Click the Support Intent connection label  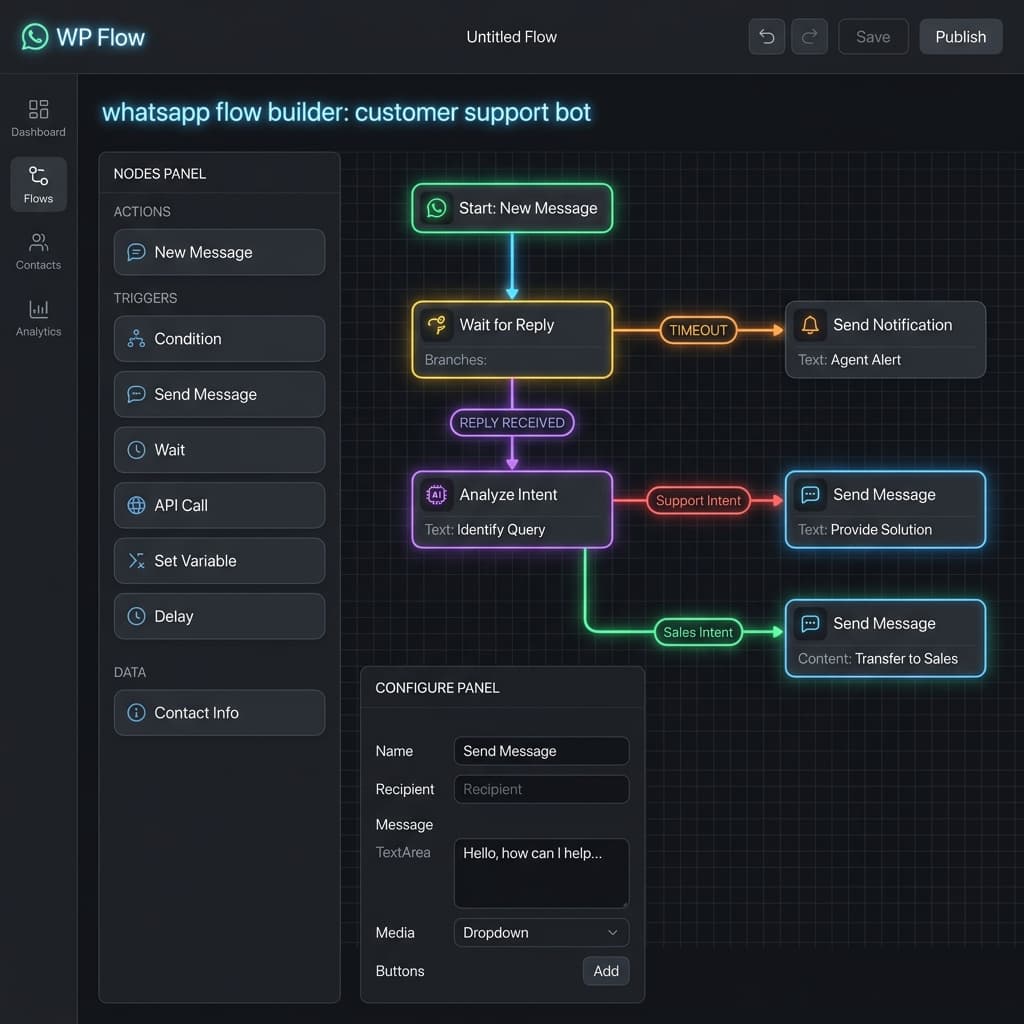pos(698,500)
